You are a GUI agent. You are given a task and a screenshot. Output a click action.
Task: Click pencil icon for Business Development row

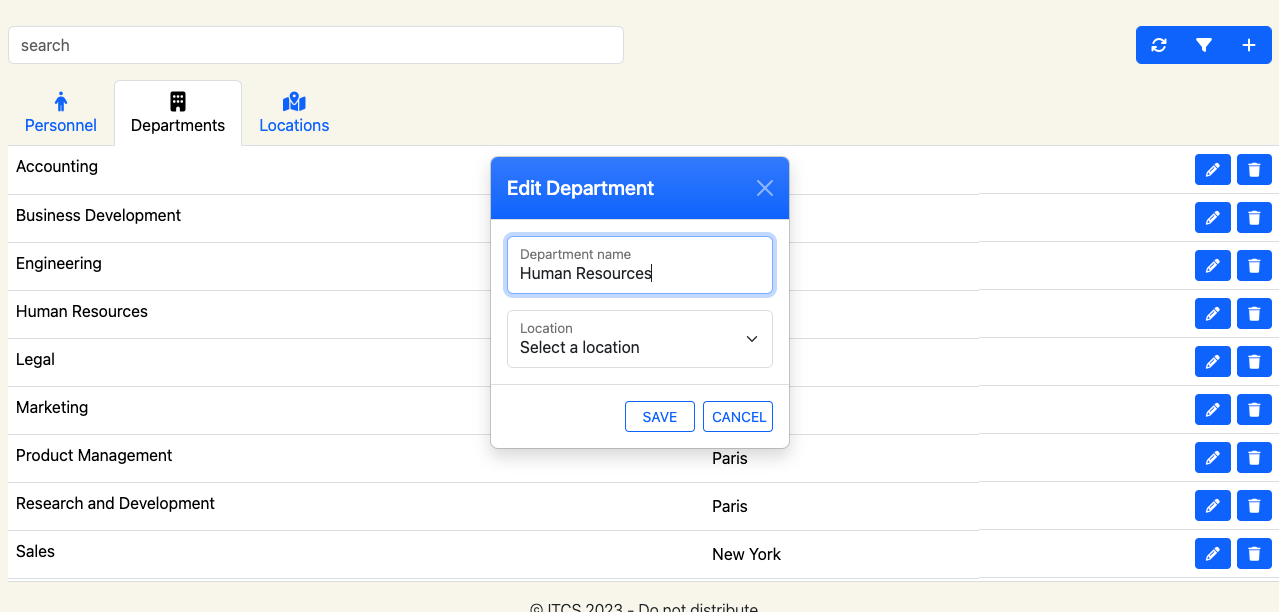tap(1212, 218)
